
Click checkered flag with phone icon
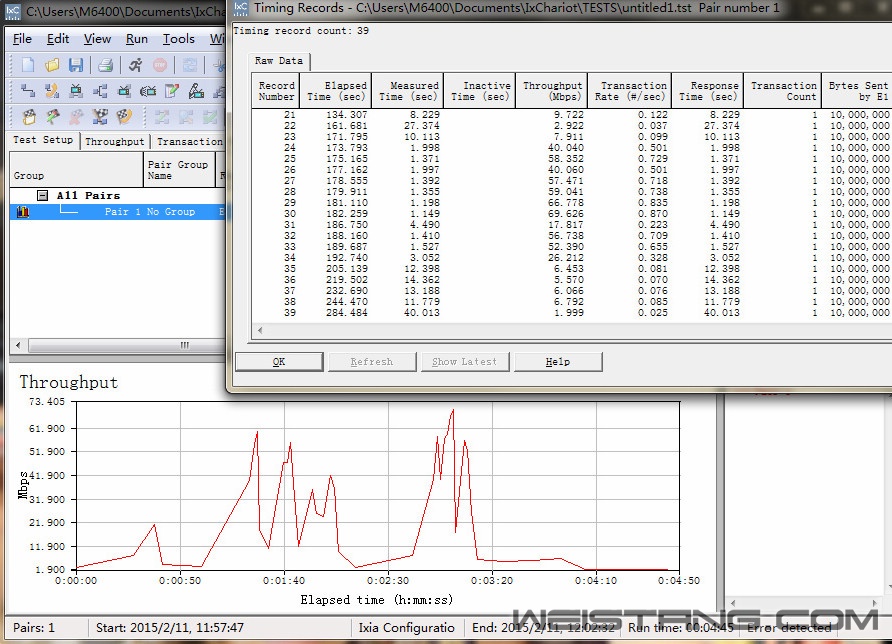tap(124, 117)
